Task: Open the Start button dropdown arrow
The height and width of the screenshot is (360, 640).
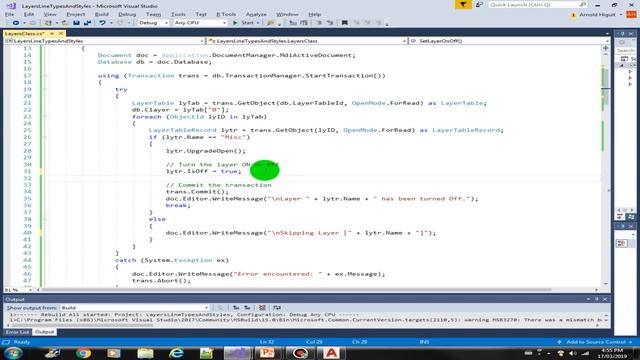Action: 258,23
